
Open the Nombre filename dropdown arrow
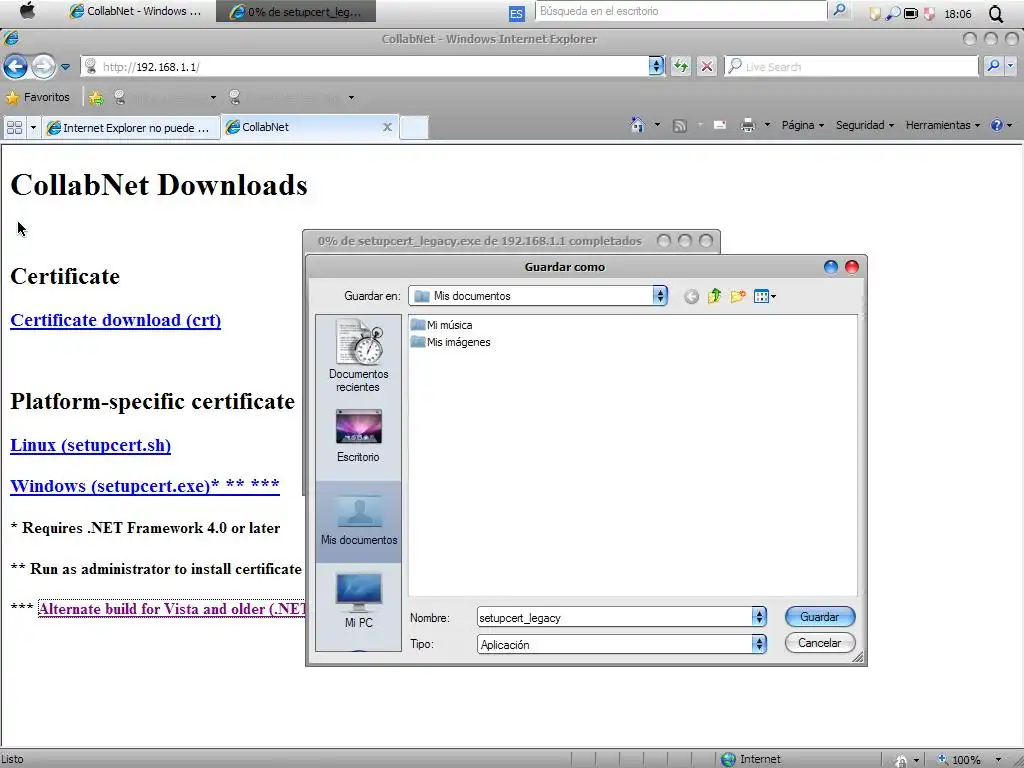point(759,617)
